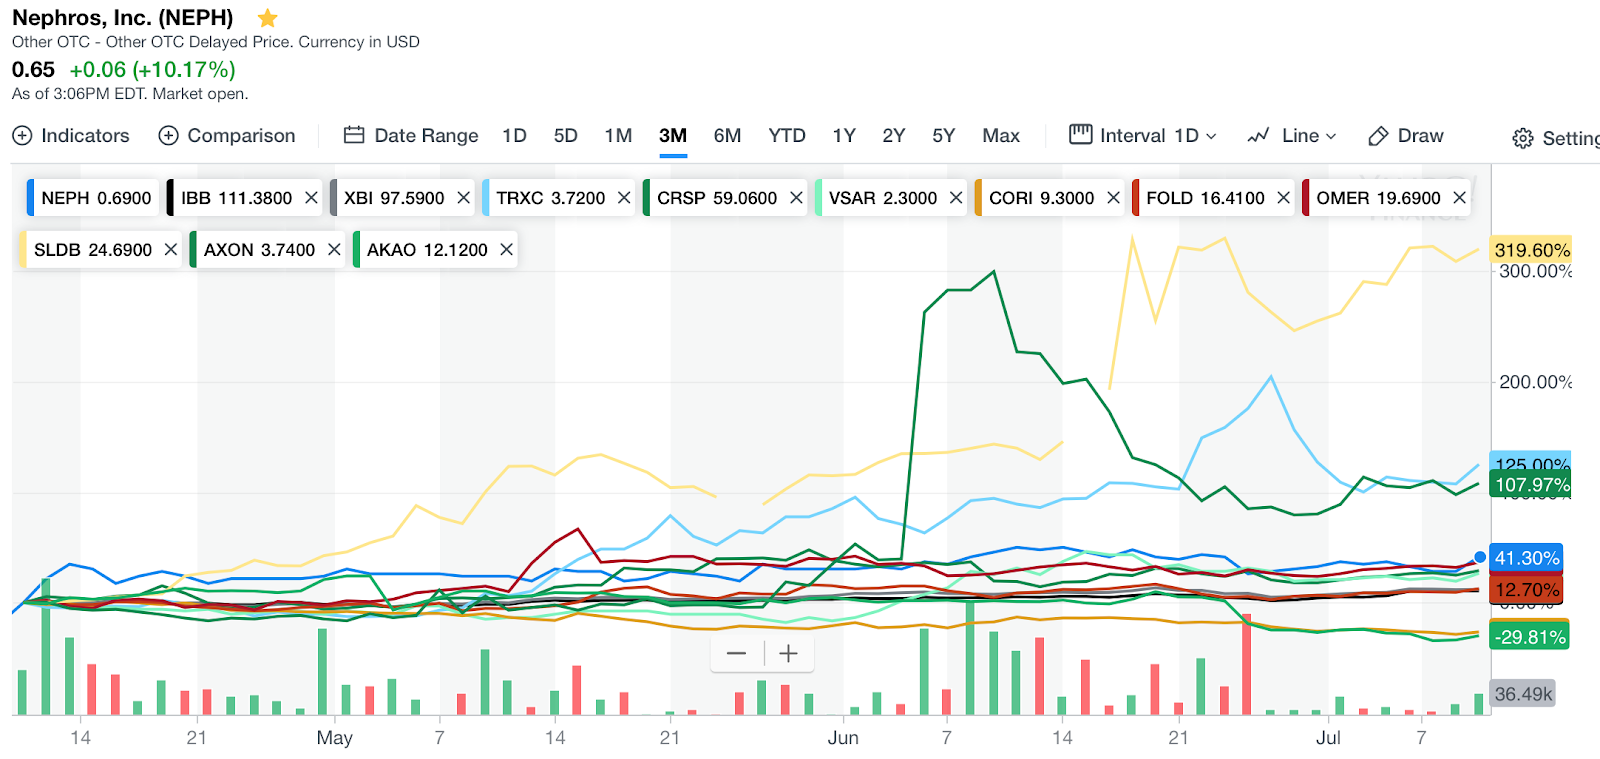Screen dimensions: 1600x759
Task: Select the 1D range tab
Action: 514,135
